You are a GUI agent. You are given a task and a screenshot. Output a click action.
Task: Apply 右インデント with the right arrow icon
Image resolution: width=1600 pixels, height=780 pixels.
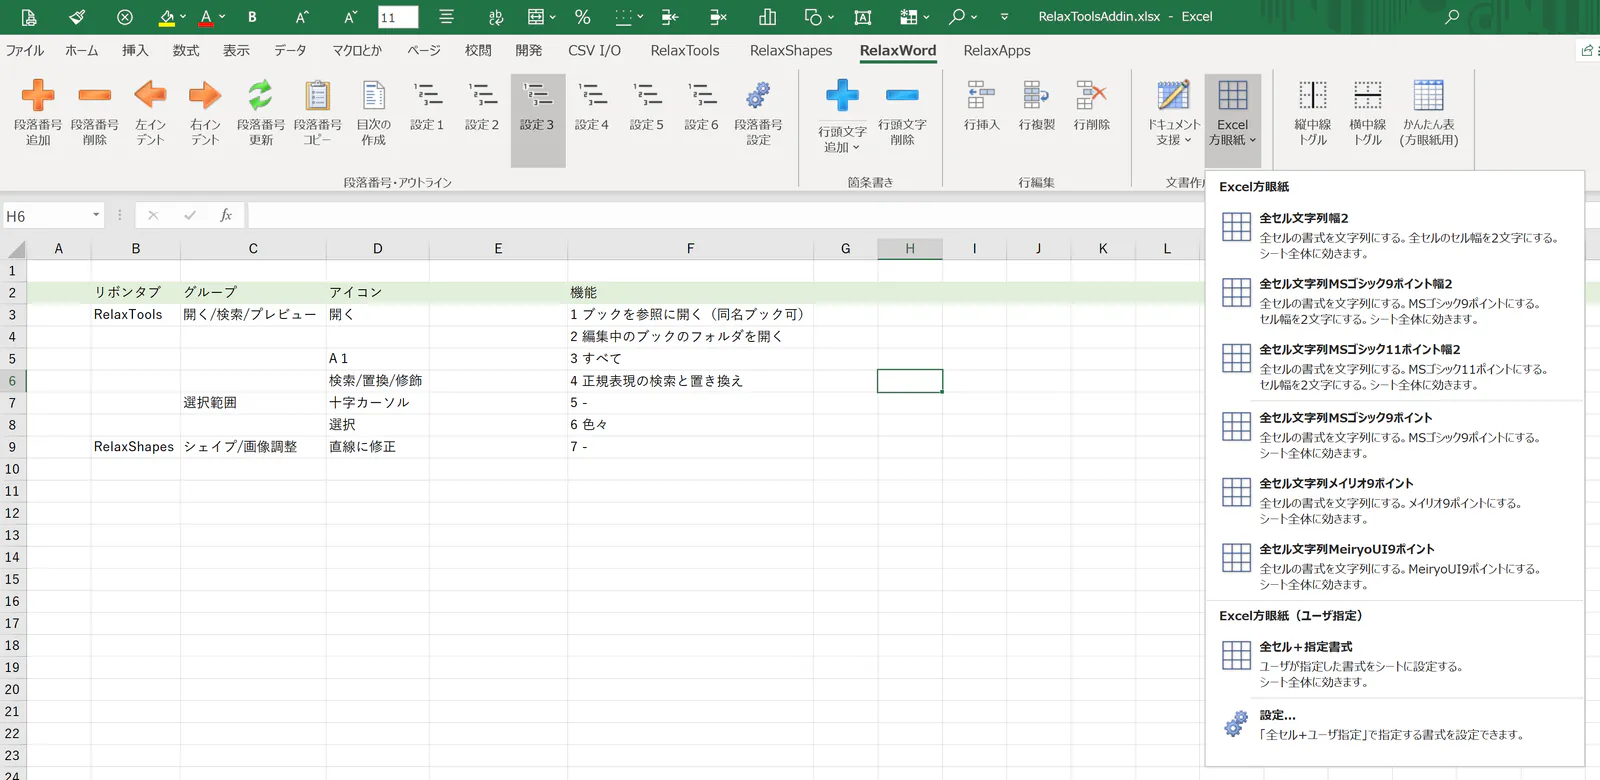tap(205, 95)
